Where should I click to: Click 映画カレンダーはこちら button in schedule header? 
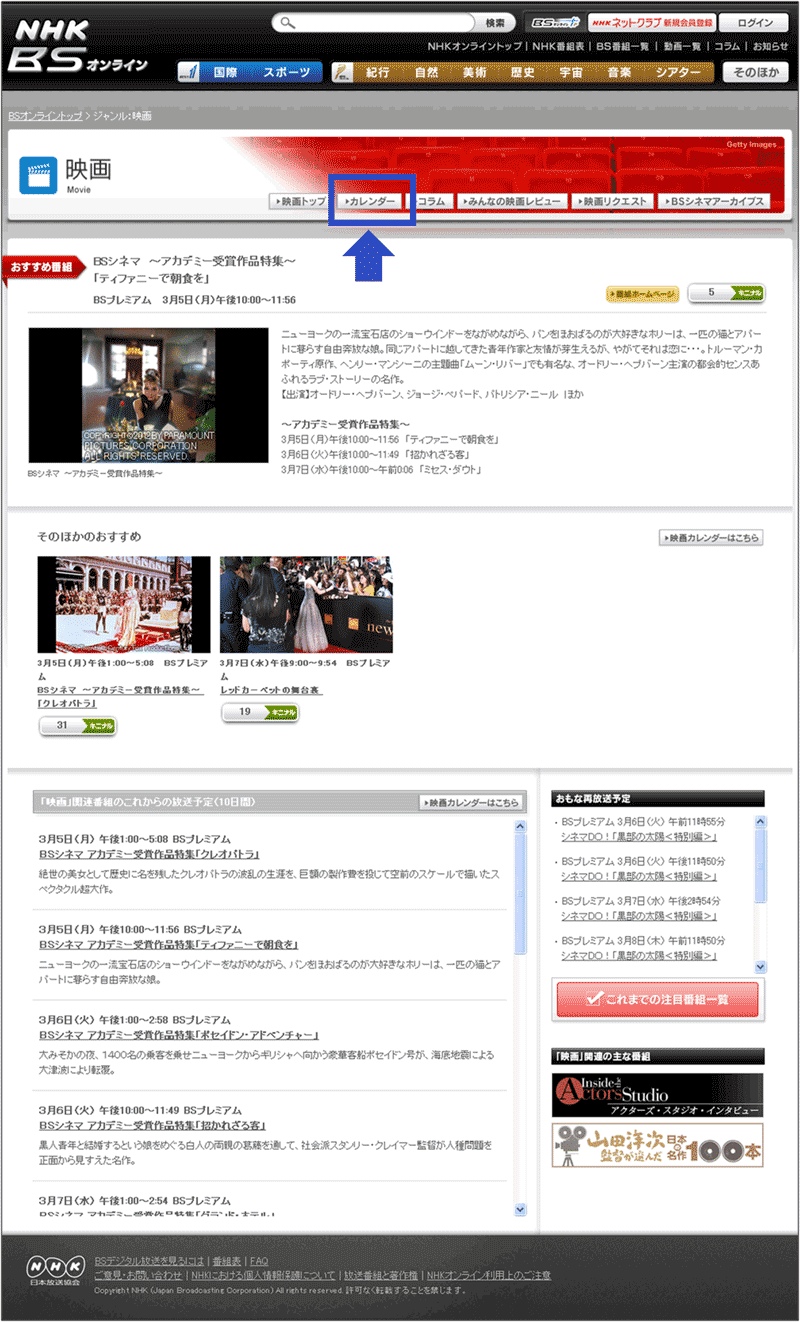click(471, 802)
